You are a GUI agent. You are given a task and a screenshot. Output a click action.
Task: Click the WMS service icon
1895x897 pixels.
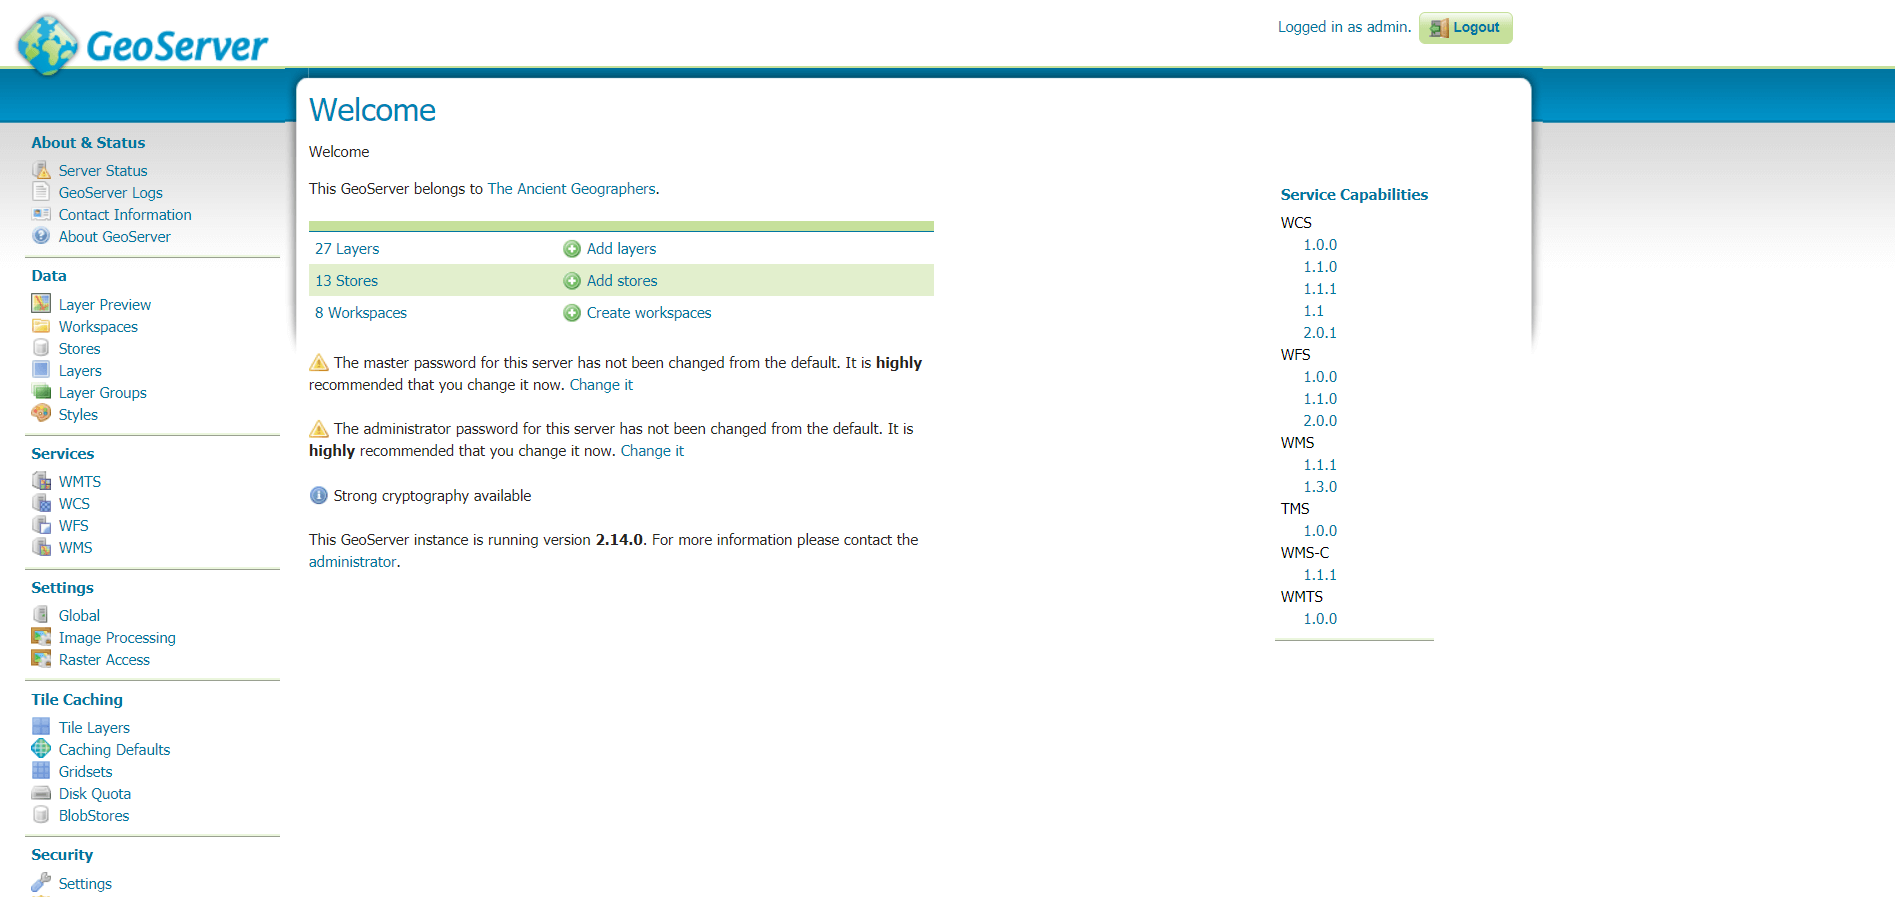point(41,547)
